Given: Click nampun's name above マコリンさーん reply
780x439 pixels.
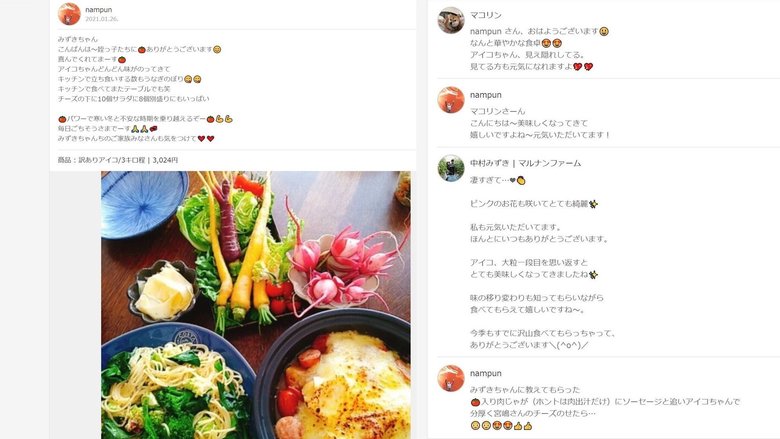Looking at the screenshot, I should coord(486,95).
